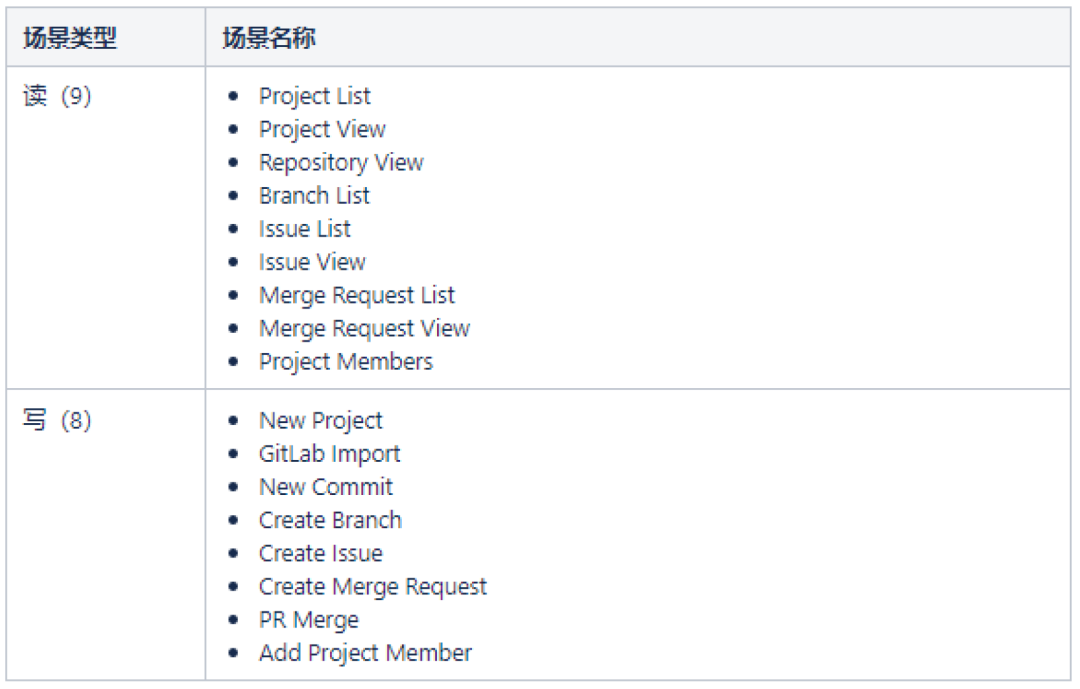Click the Project Members entry
Screen dimensions: 1080x689
(x=346, y=361)
